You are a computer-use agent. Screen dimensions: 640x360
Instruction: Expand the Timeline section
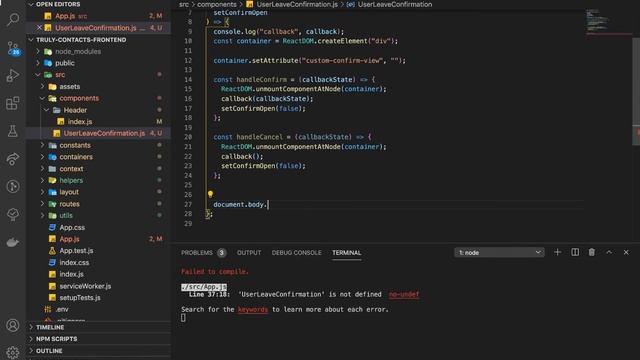[98, 327]
